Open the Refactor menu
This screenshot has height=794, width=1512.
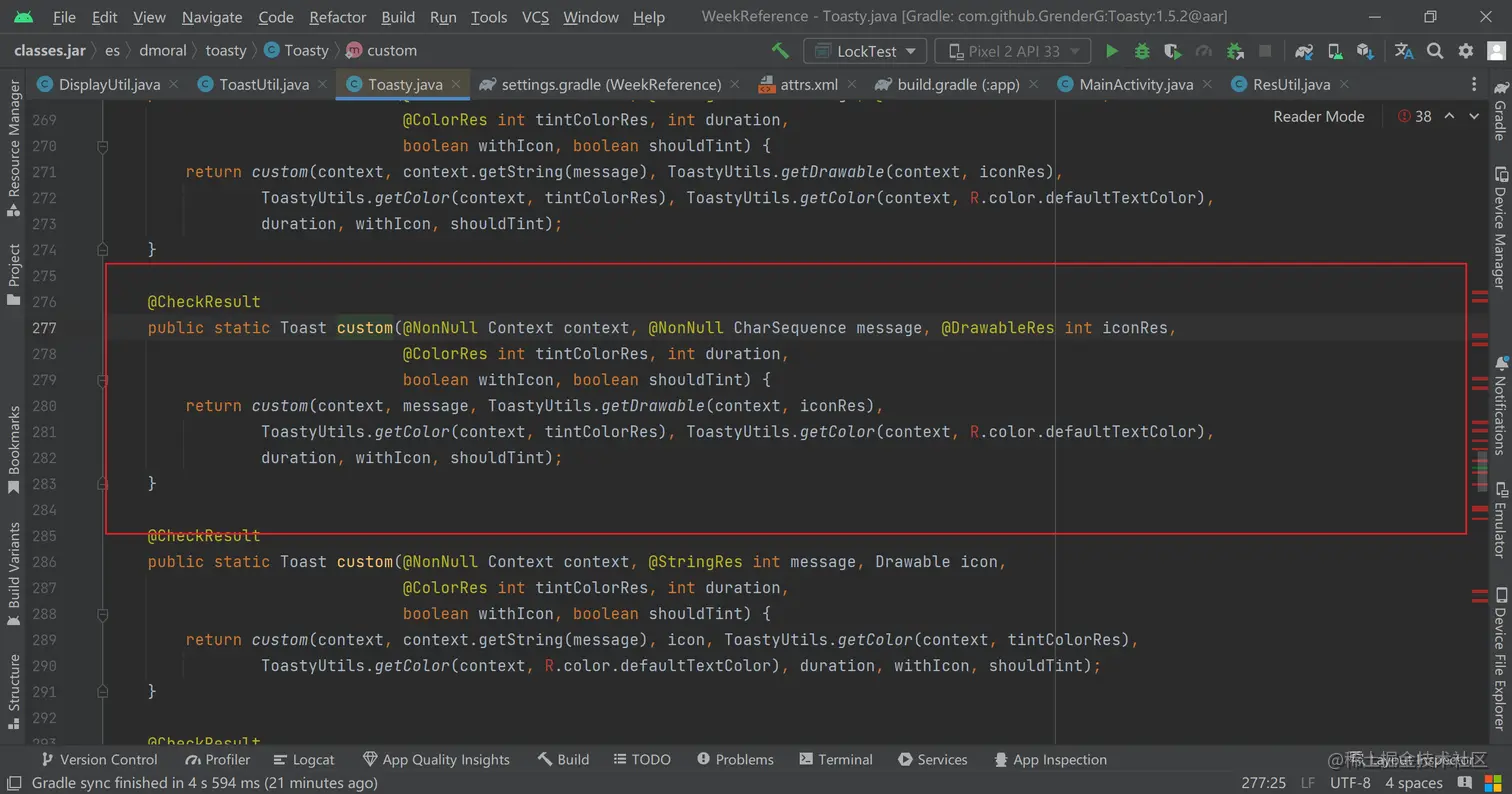(x=337, y=17)
